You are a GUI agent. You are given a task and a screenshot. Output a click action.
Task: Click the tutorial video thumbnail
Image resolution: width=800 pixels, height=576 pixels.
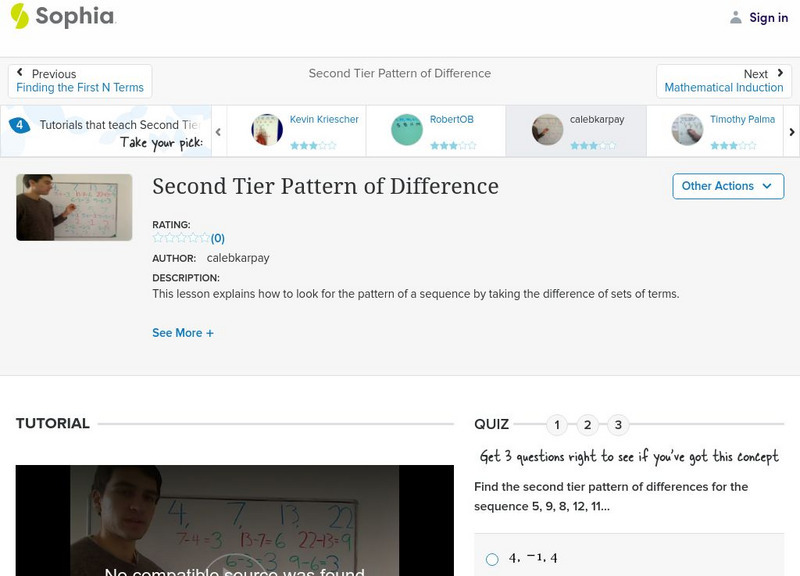coord(73,207)
